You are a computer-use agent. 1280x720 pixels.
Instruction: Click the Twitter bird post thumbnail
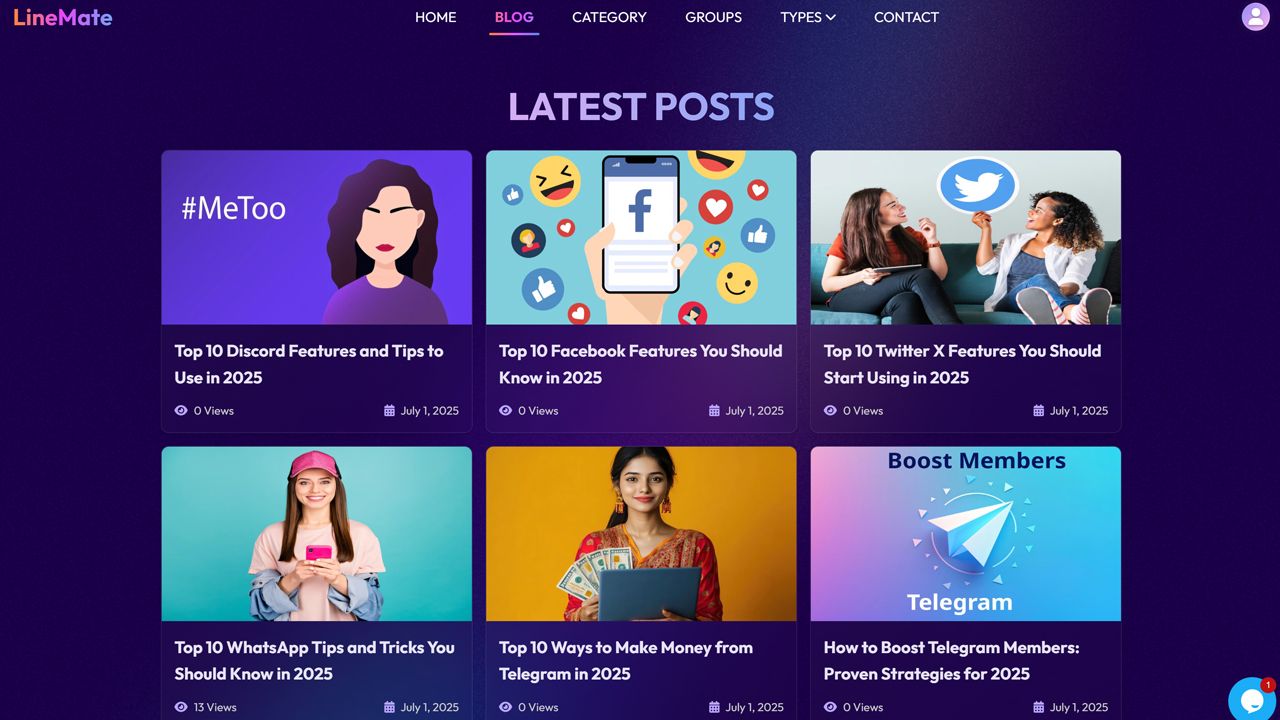[965, 237]
